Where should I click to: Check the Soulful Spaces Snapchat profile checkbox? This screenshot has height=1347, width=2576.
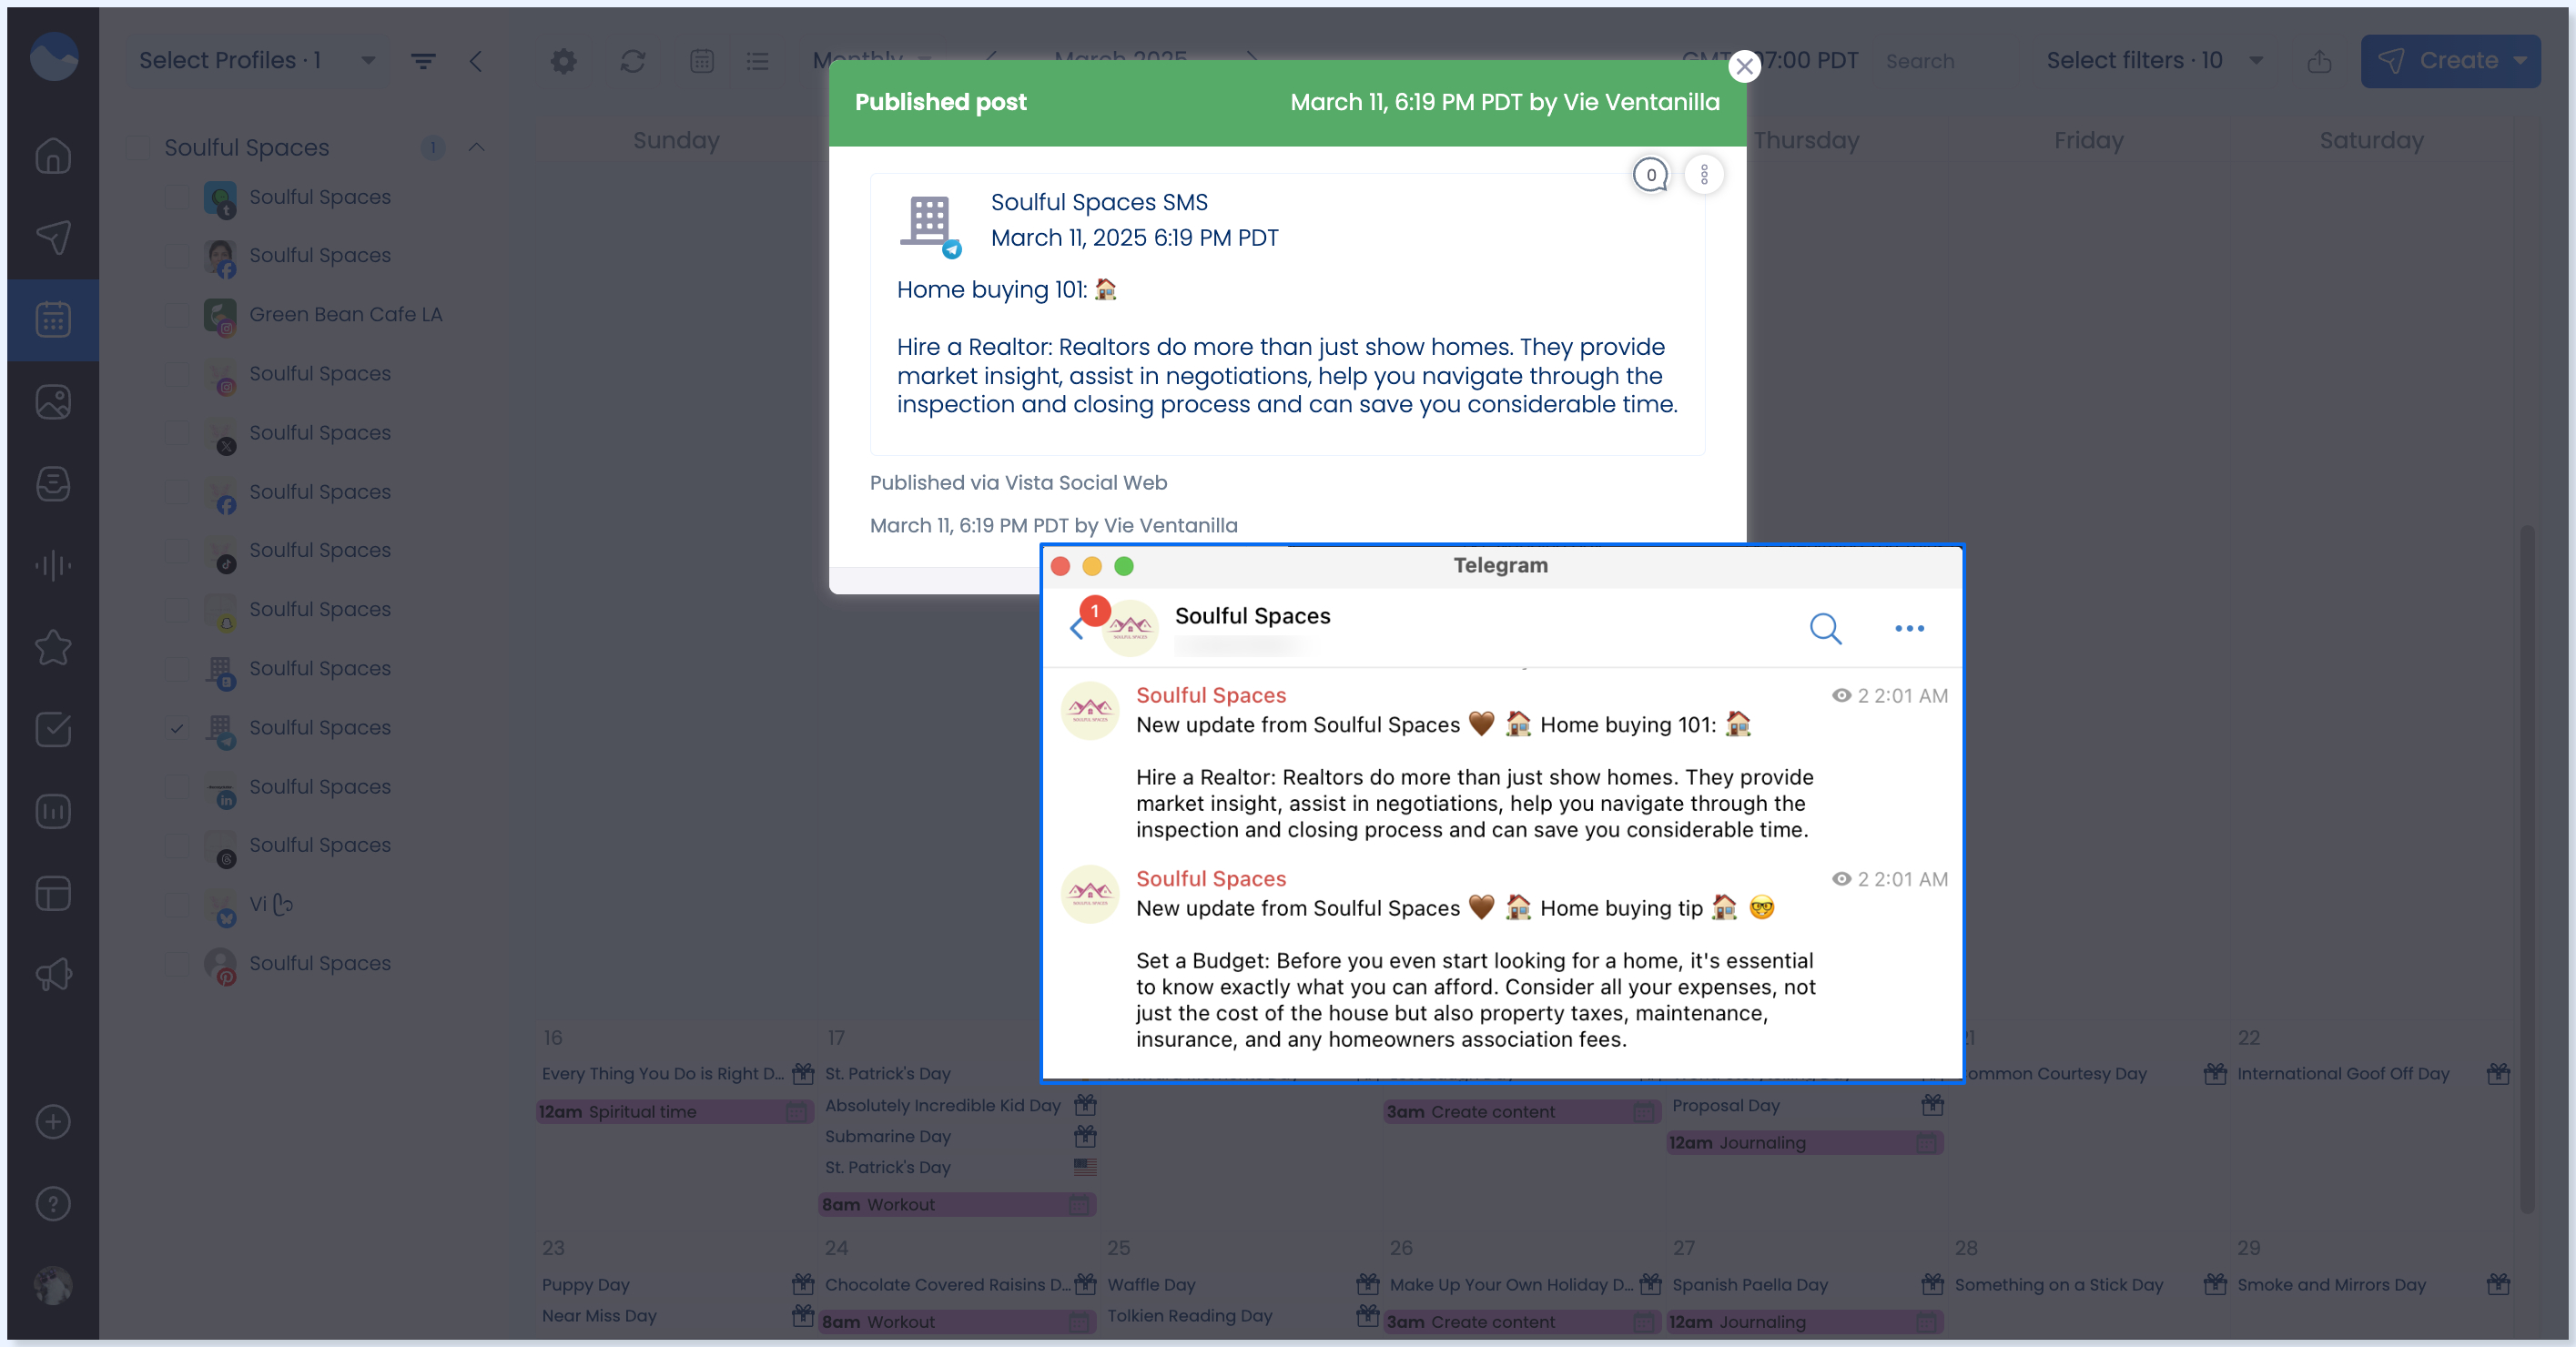tap(176, 609)
